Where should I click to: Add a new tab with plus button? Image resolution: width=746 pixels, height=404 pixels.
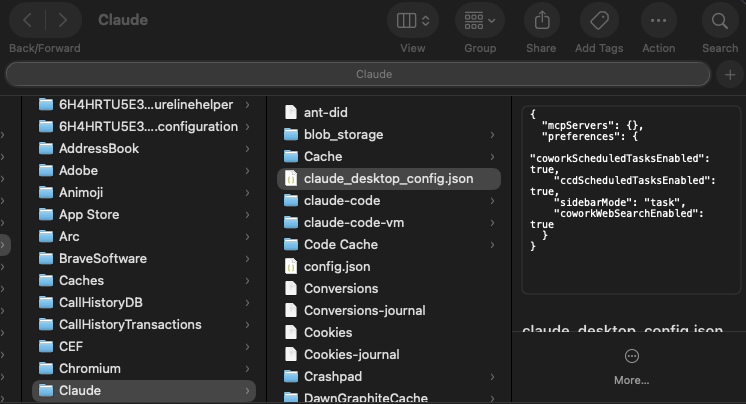point(730,75)
